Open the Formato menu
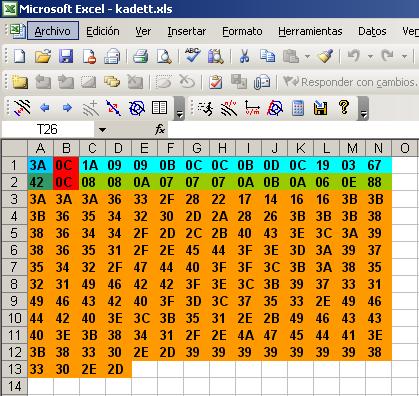Image resolution: width=419 pixels, height=396 pixels. (242, 31)
